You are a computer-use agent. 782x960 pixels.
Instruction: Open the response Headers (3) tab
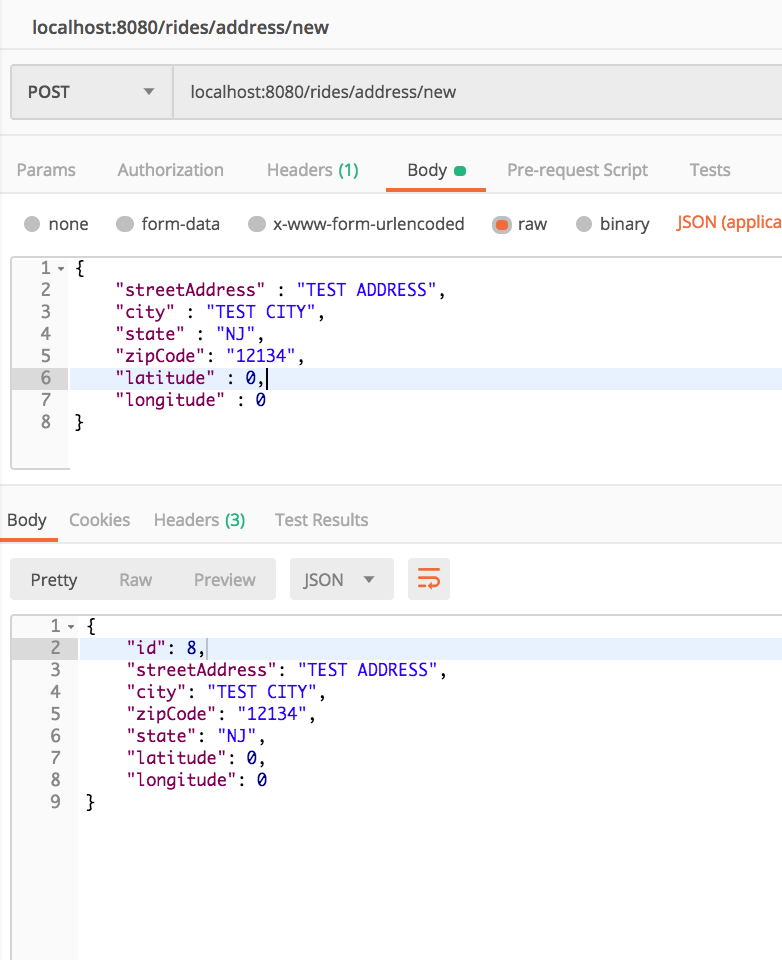point(200,520)
